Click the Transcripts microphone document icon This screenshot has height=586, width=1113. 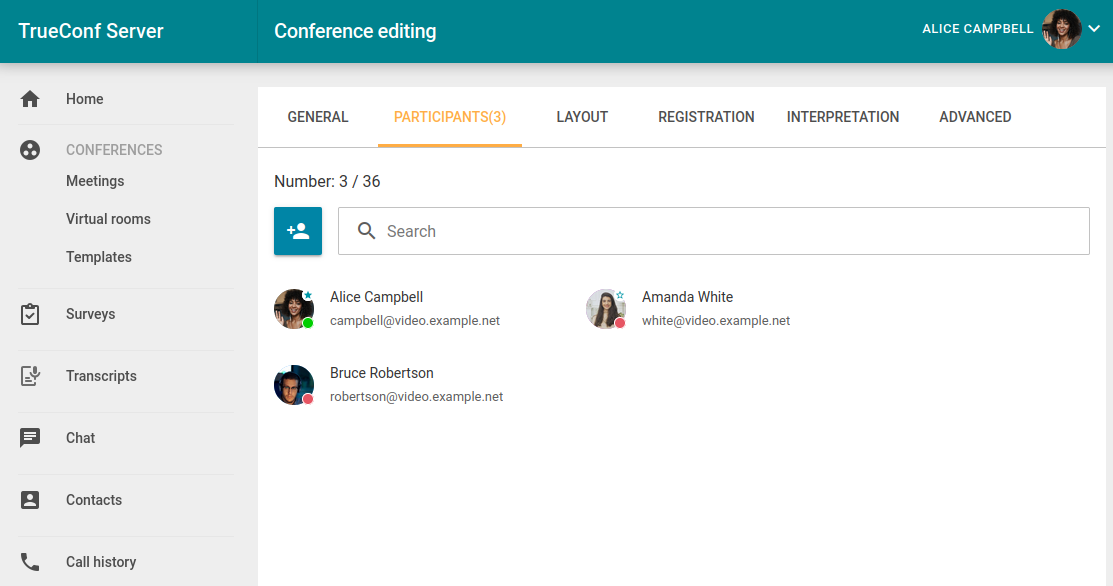click(30, 376)
